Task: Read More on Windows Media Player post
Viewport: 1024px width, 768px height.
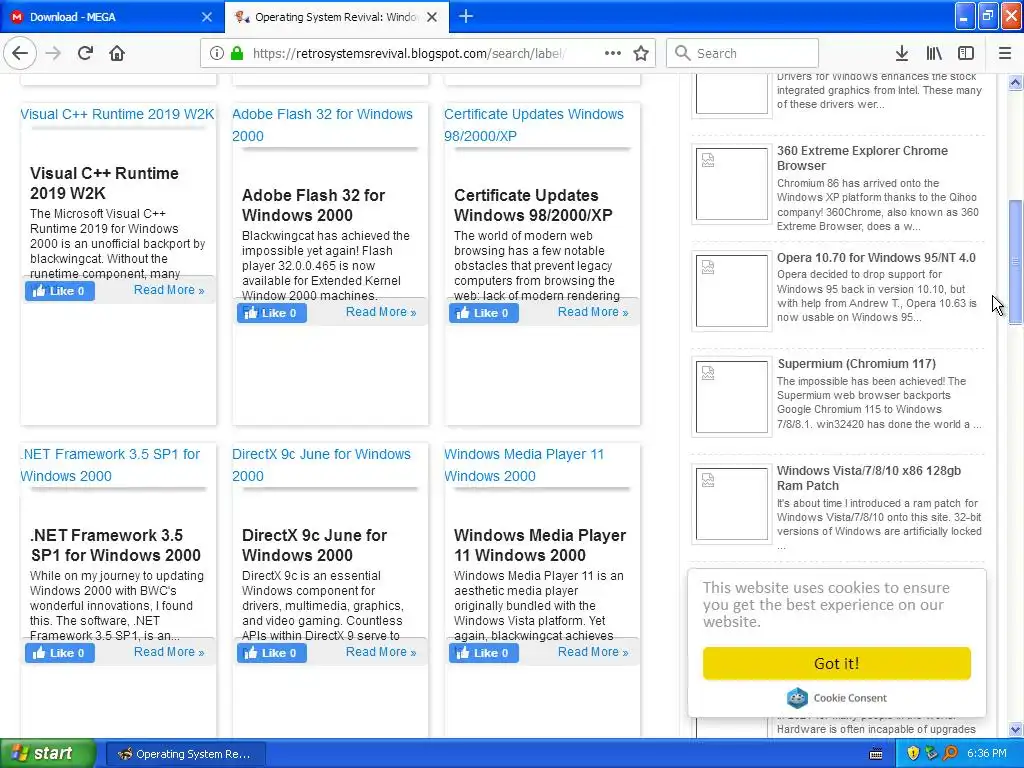Action: point(593,652)
